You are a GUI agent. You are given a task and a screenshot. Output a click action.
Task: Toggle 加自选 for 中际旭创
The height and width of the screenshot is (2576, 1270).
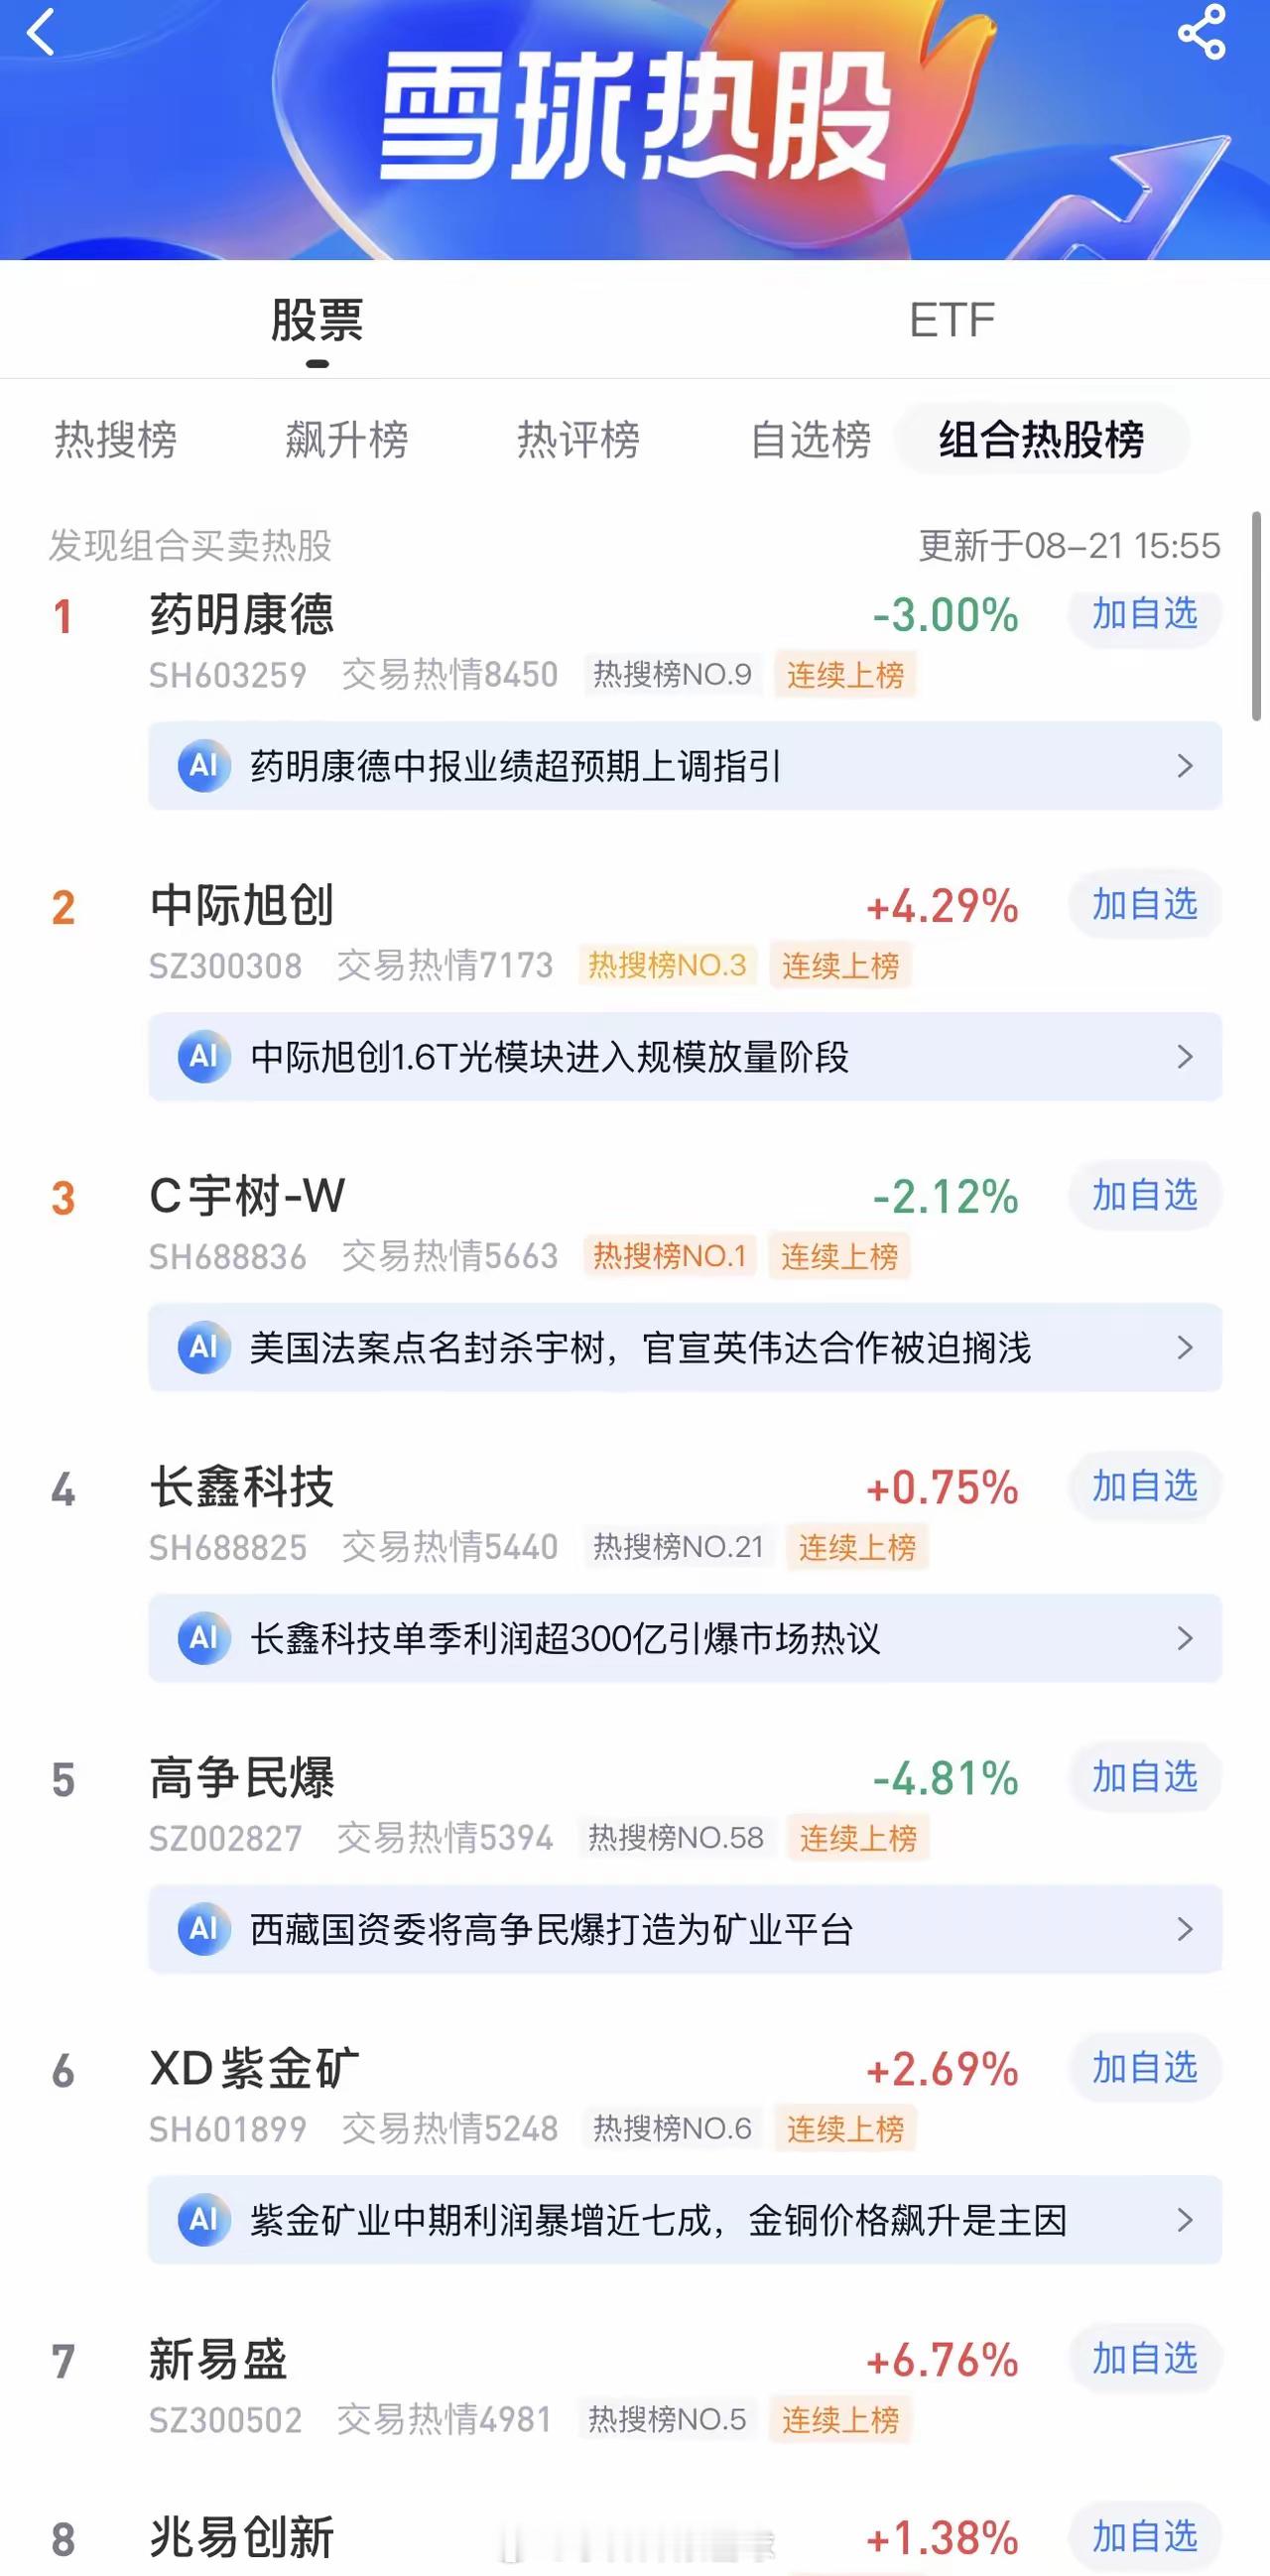pos(1145,905)
